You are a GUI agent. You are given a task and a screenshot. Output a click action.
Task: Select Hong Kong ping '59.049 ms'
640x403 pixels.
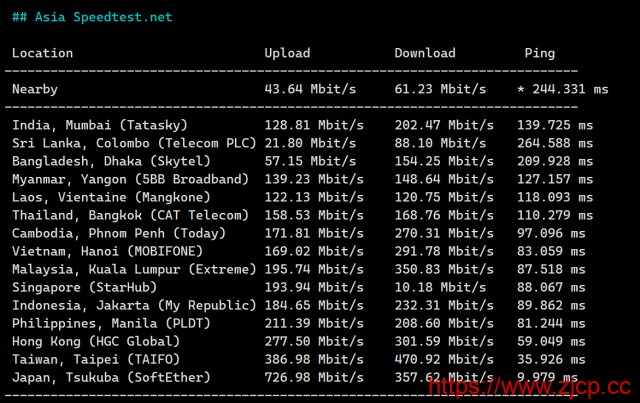pyautogui.click(x=551, y=341)
